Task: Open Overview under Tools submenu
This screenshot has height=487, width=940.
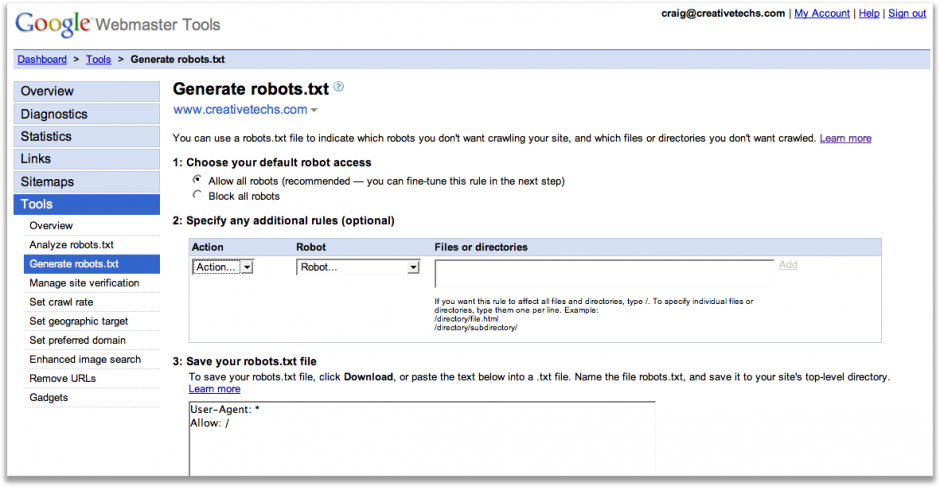Action: click(51, 226)
